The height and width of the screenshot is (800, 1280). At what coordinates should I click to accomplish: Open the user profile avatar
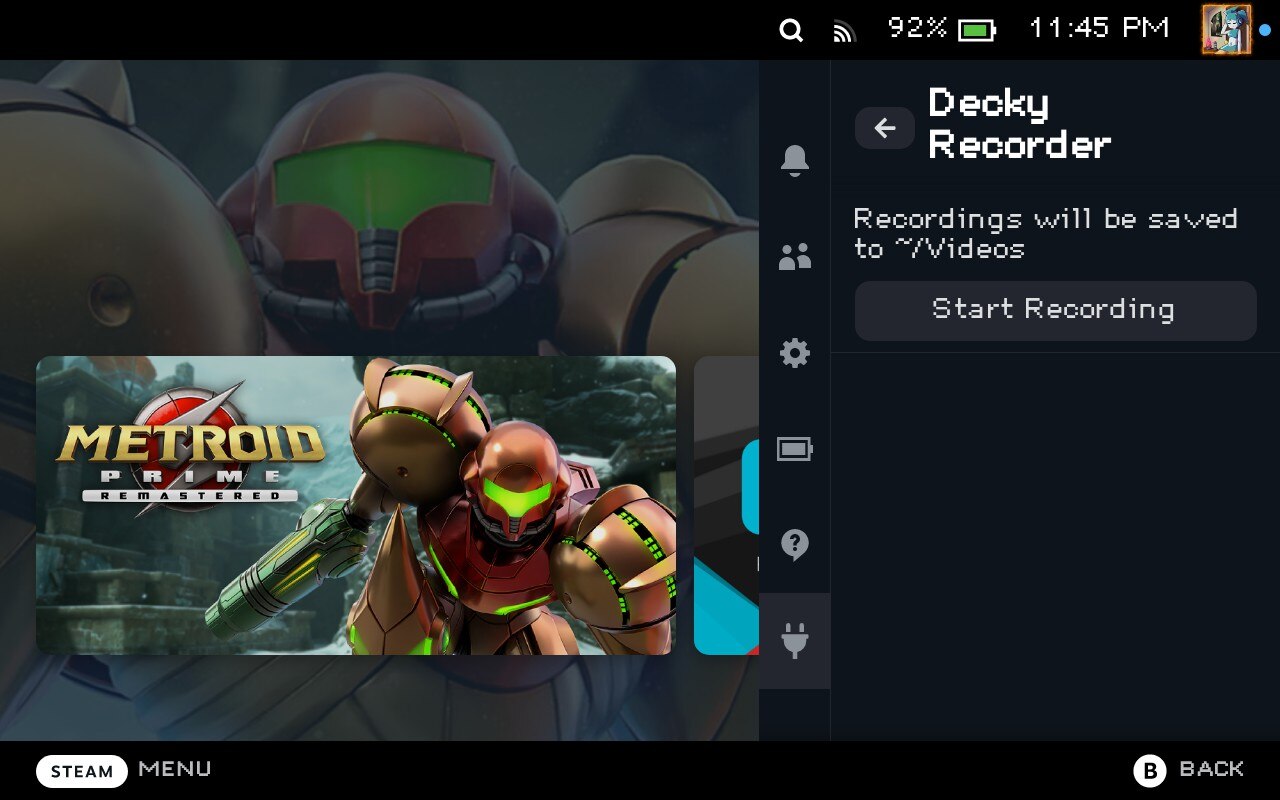click(1226, 29)
